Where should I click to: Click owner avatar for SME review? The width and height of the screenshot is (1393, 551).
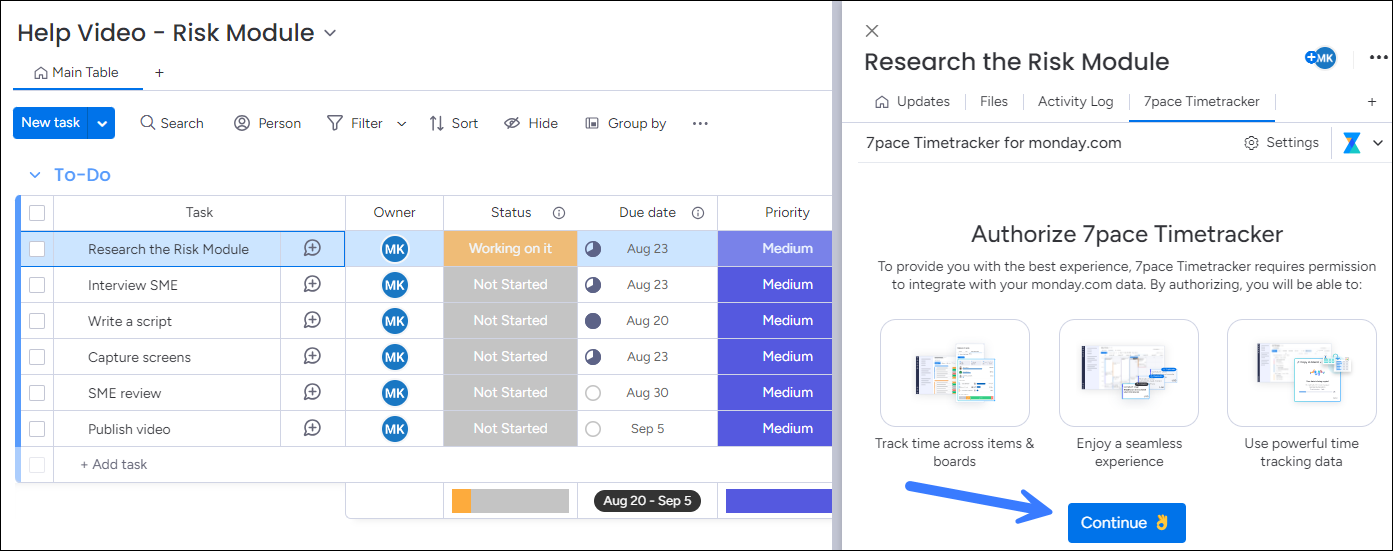[x=394, y=393]
